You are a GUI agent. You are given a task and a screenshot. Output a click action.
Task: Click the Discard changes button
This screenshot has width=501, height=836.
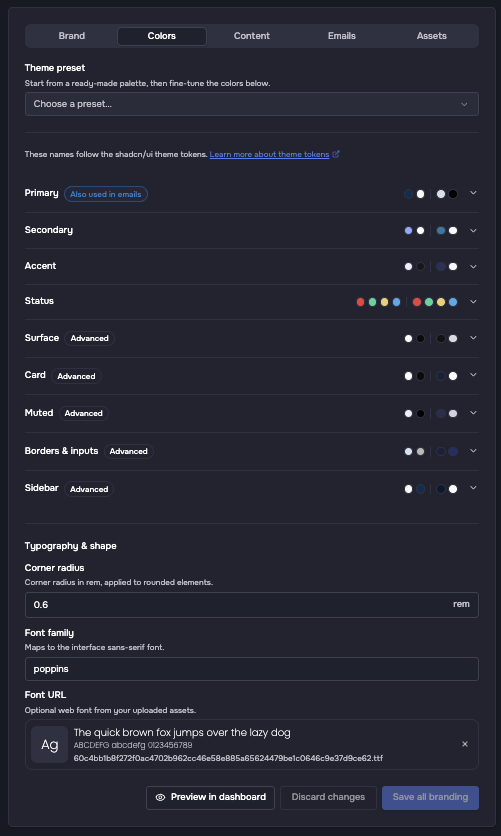328,798
